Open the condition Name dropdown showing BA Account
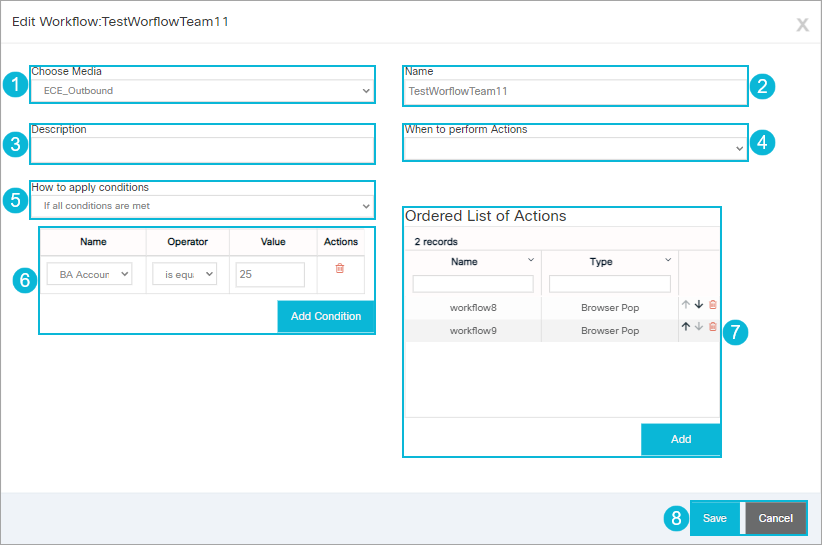 (89, 274)
